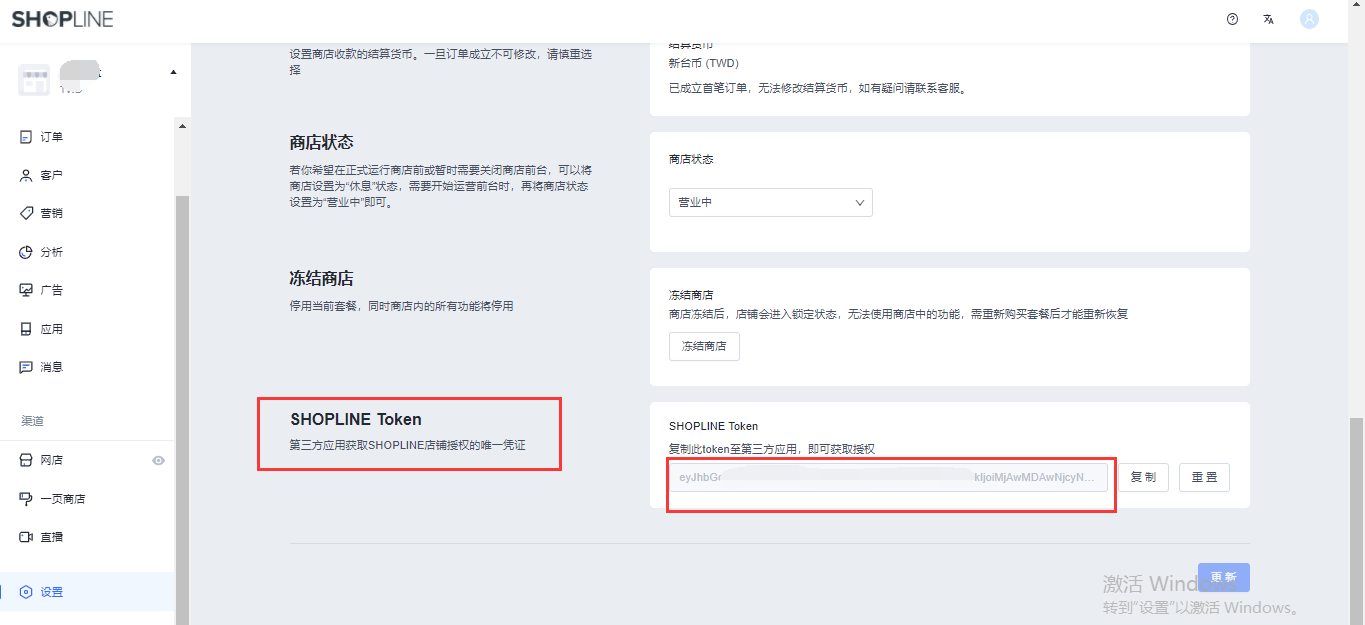Click the 商店状态 section heading
Image resolution: width=1365 pixels, height=625 pixels.
tap(322, 142)
